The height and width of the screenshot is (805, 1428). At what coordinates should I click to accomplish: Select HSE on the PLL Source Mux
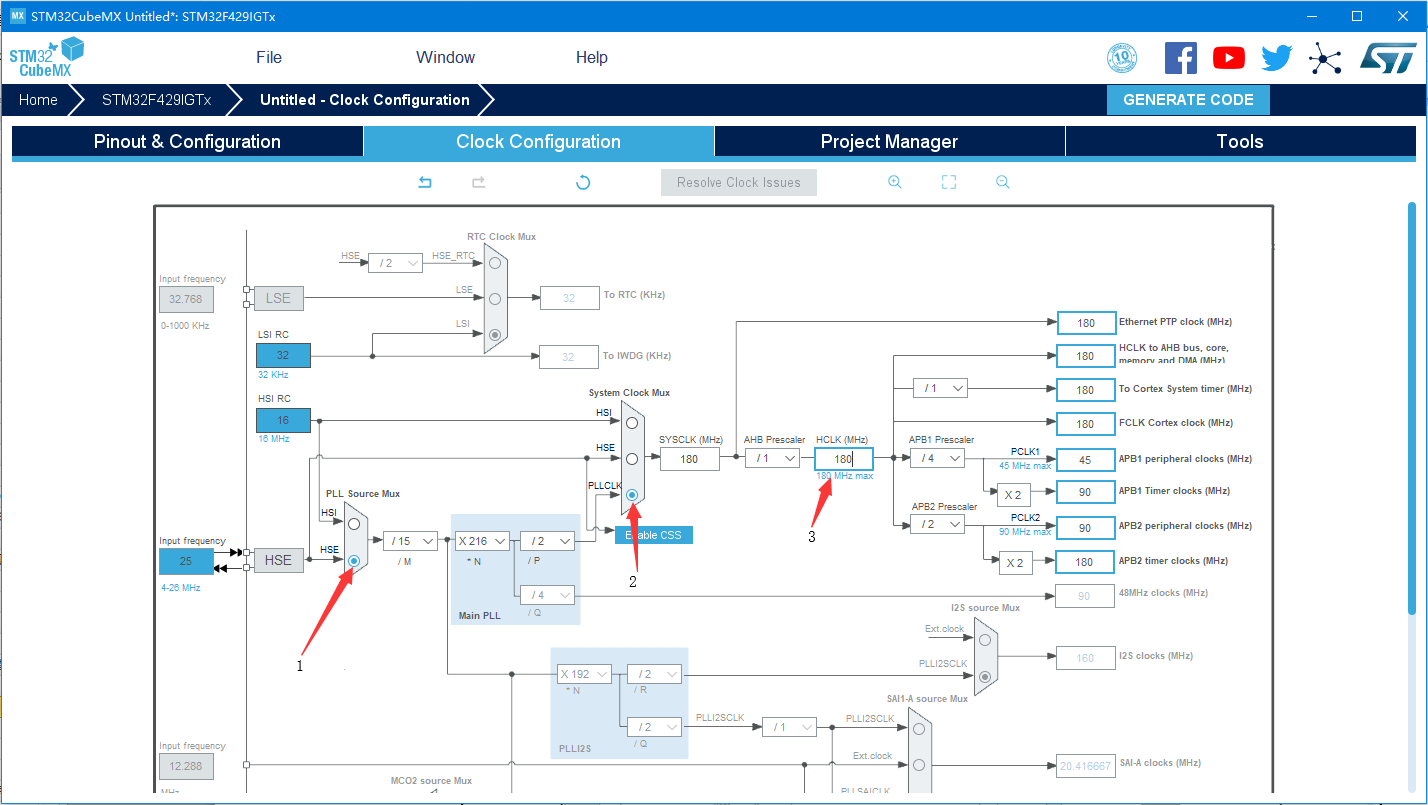(354, 561)
